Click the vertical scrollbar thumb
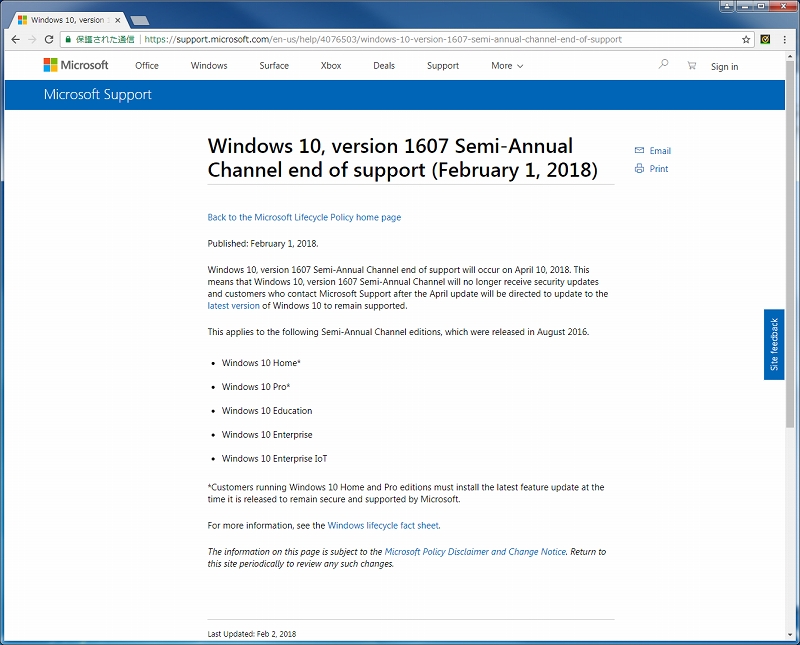 coord(790,243)
